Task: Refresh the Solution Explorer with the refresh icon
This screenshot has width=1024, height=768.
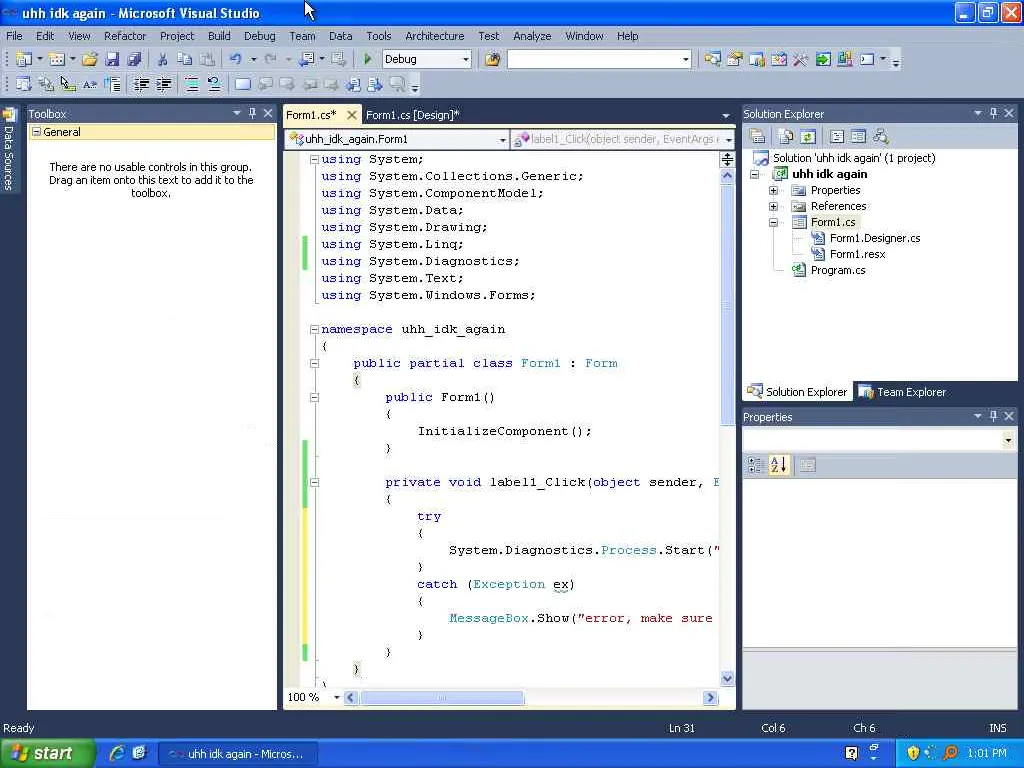Action: (x=808, y=137)
